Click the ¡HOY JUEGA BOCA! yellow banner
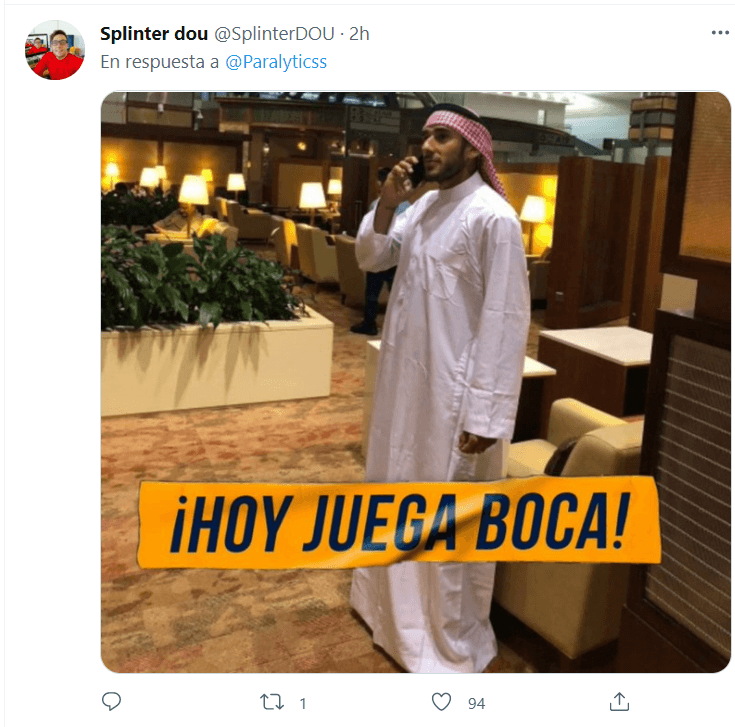This screenshot has height=727, width=735. 399,523
